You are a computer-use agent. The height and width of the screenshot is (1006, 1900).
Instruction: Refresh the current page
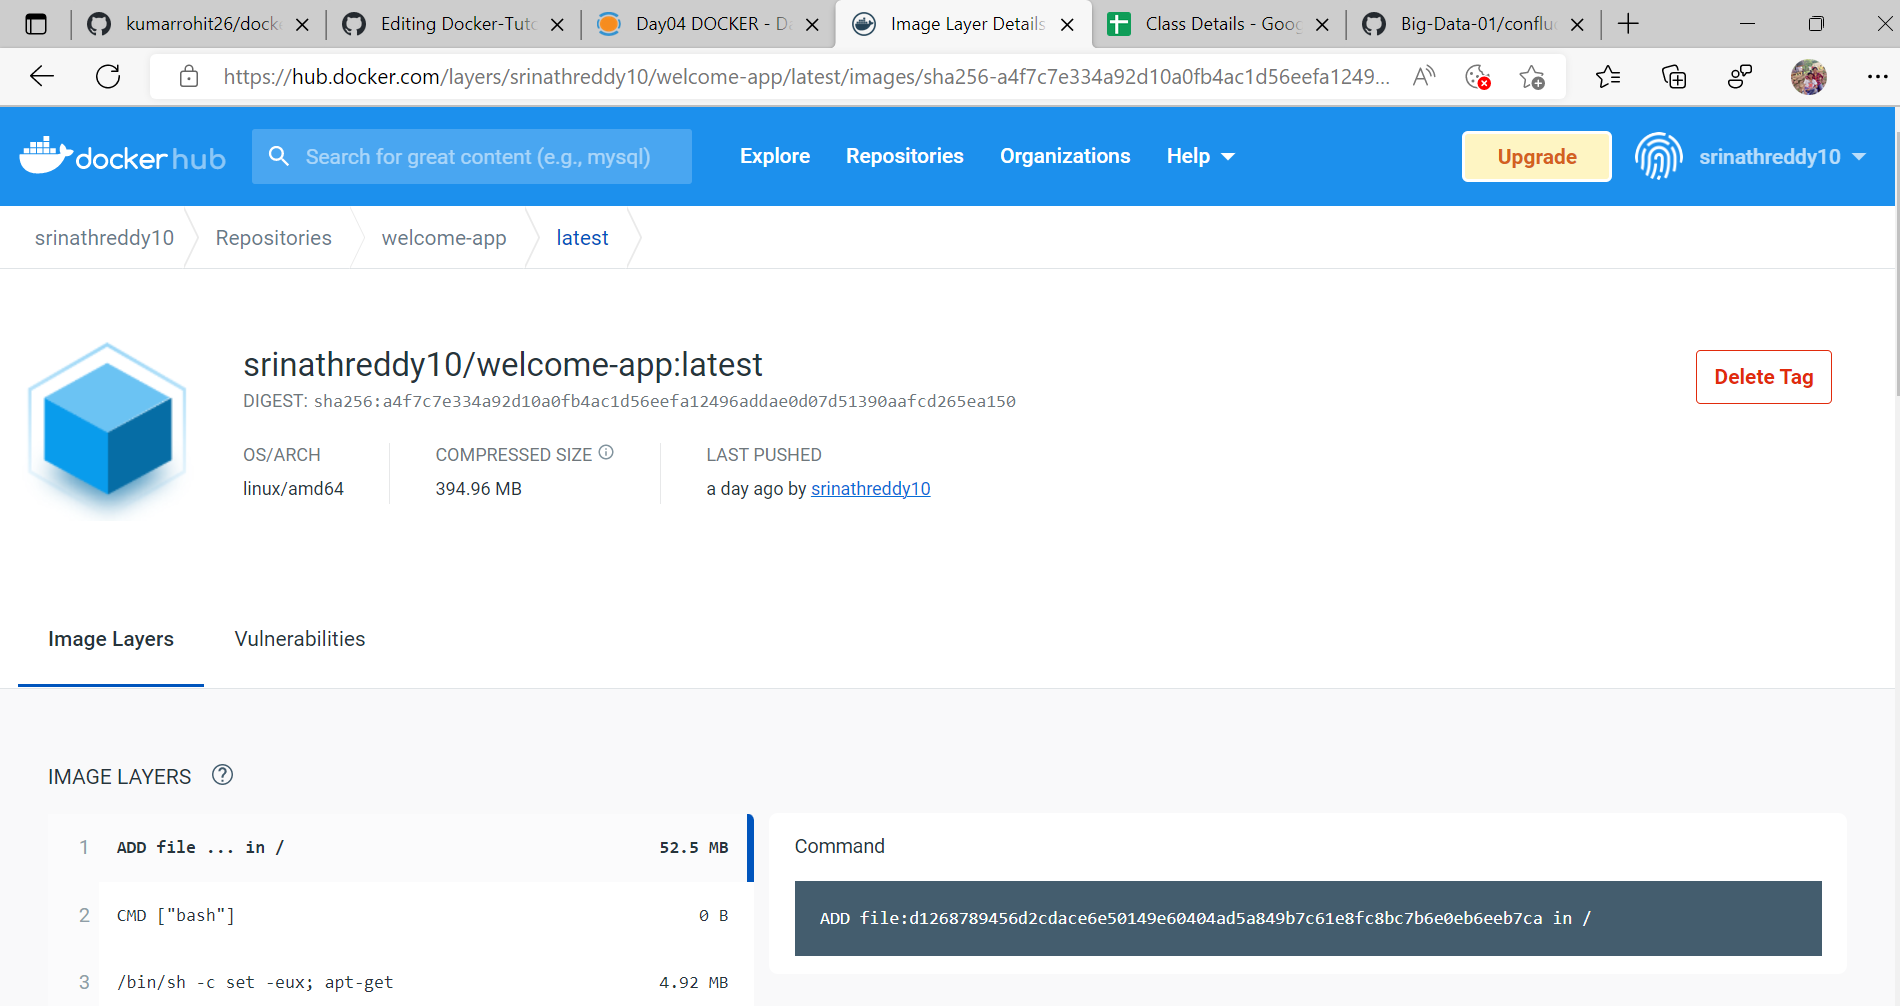tap(108, 76)
